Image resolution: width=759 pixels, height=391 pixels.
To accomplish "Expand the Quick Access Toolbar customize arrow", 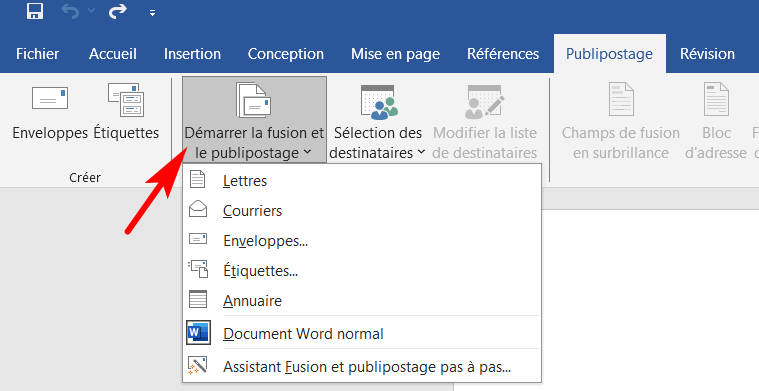I will click(152, 14).
